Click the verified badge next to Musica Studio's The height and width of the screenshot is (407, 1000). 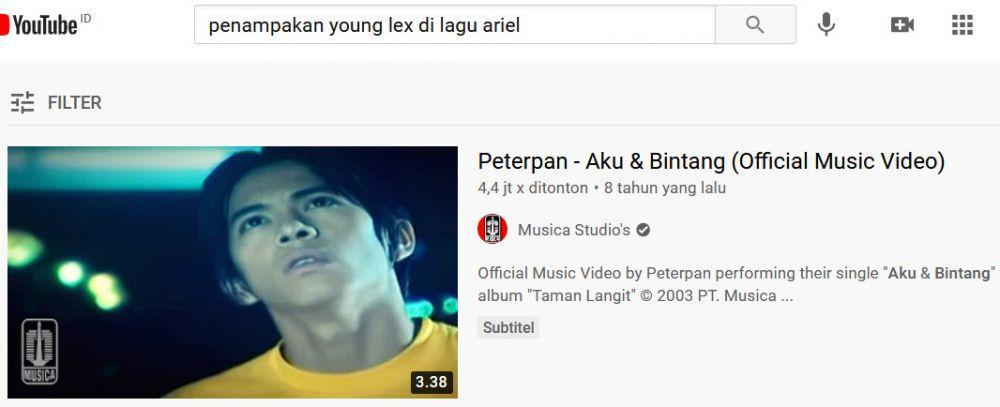point(643,230)
